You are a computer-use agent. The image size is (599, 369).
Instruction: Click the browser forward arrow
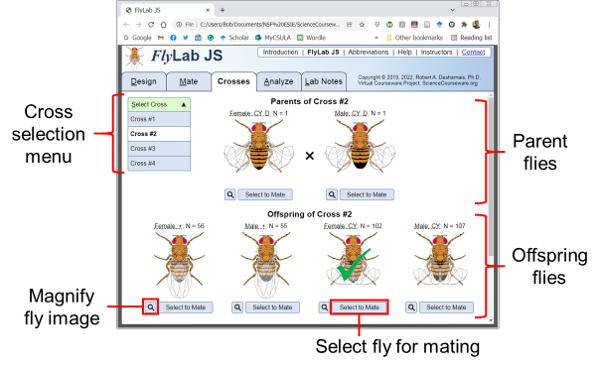pos(139,24)
